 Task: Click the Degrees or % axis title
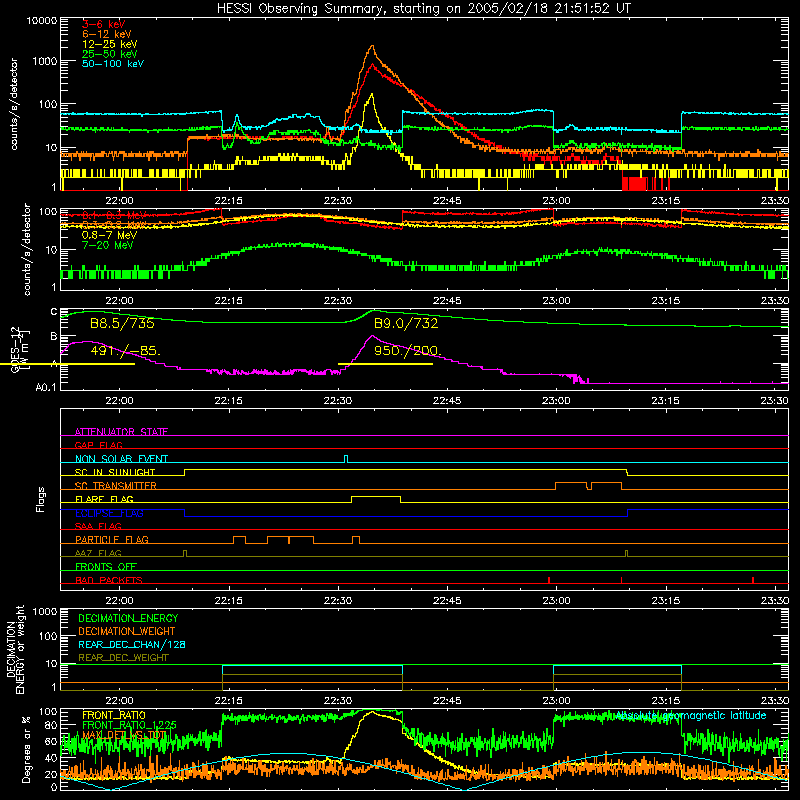(26, 749)
